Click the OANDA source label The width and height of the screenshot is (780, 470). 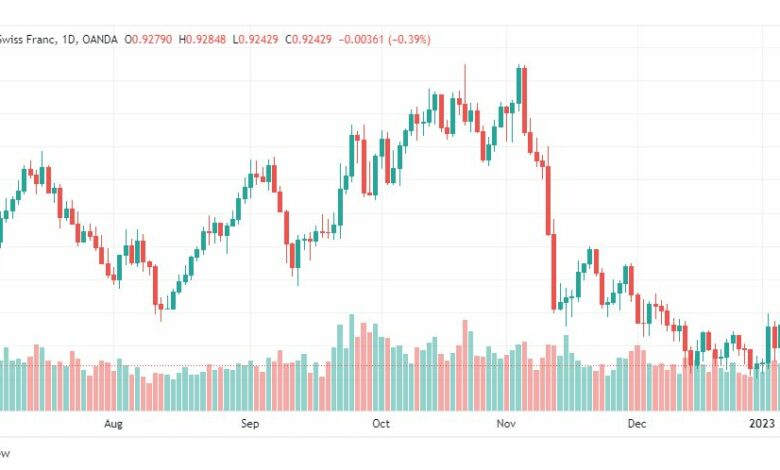pyautogui.click(x=100, y=39)
